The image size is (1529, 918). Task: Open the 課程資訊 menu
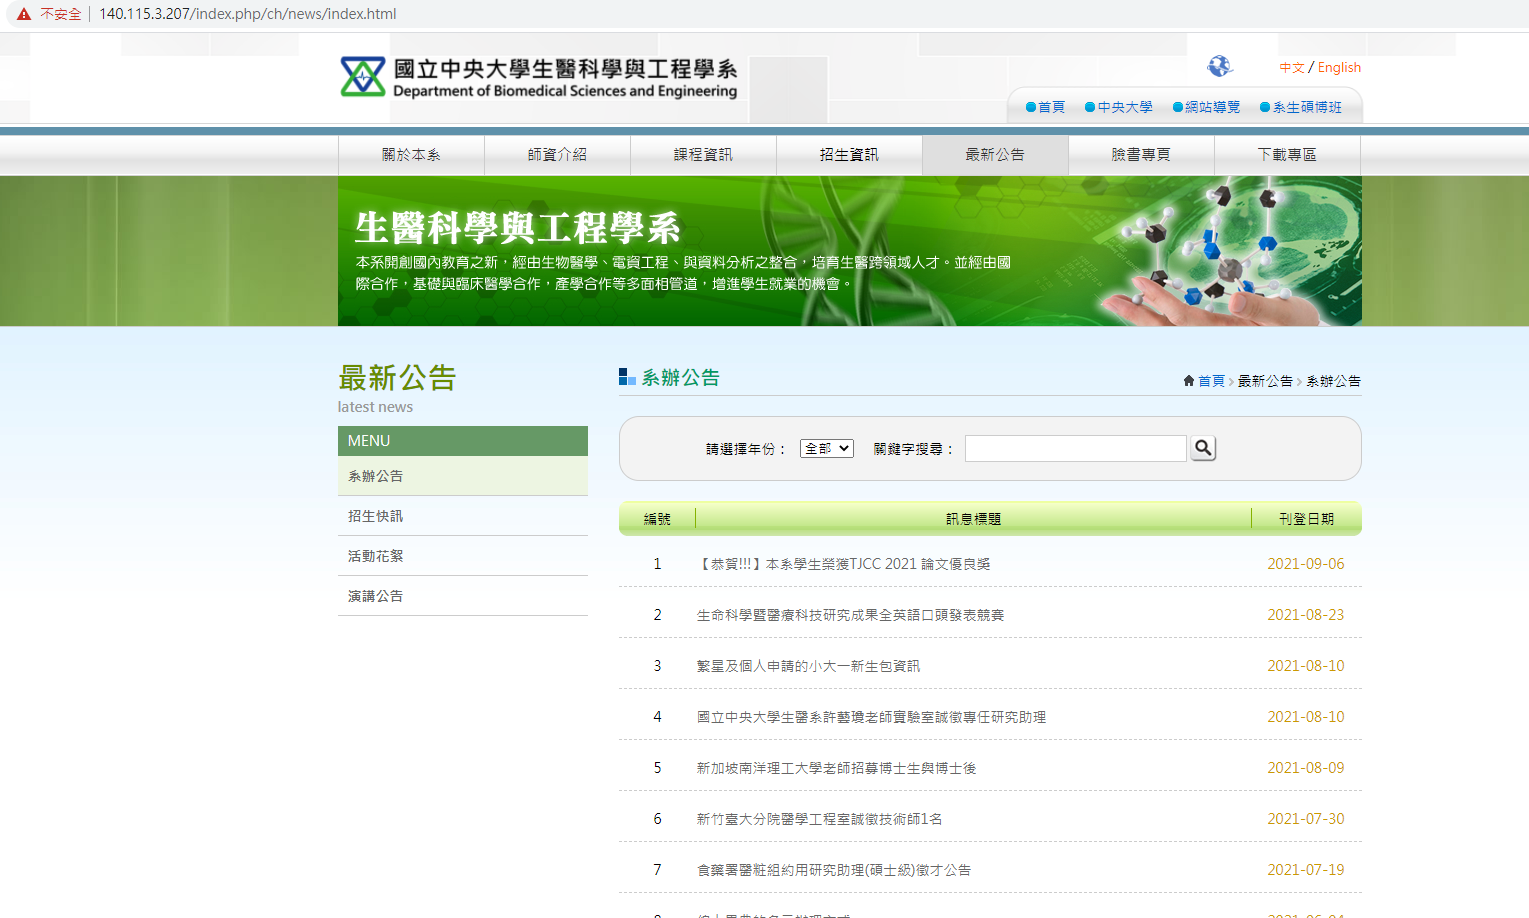(x=703, y=155)
